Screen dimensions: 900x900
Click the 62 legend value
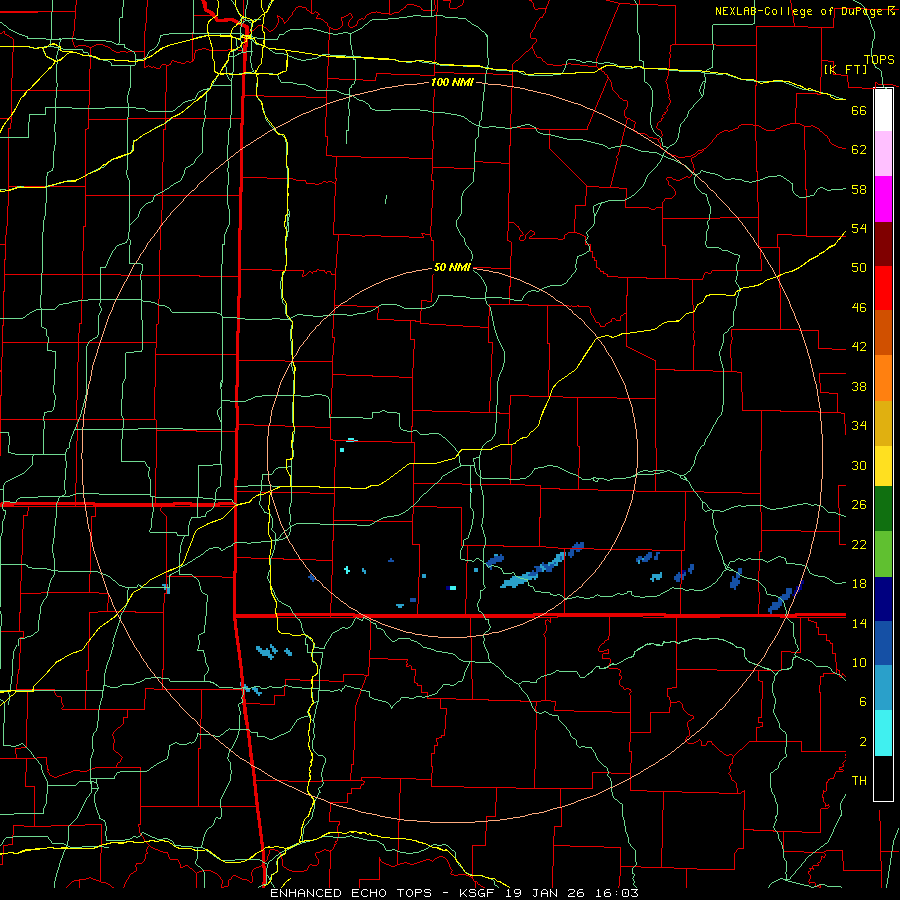(859, 150)
